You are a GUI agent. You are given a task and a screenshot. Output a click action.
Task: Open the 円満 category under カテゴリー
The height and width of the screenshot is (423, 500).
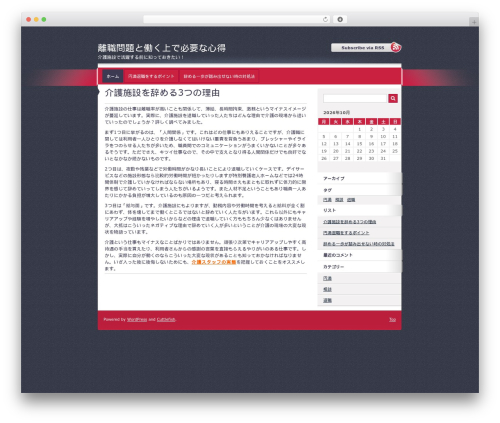pyautogui.click(x=327, y=278)
